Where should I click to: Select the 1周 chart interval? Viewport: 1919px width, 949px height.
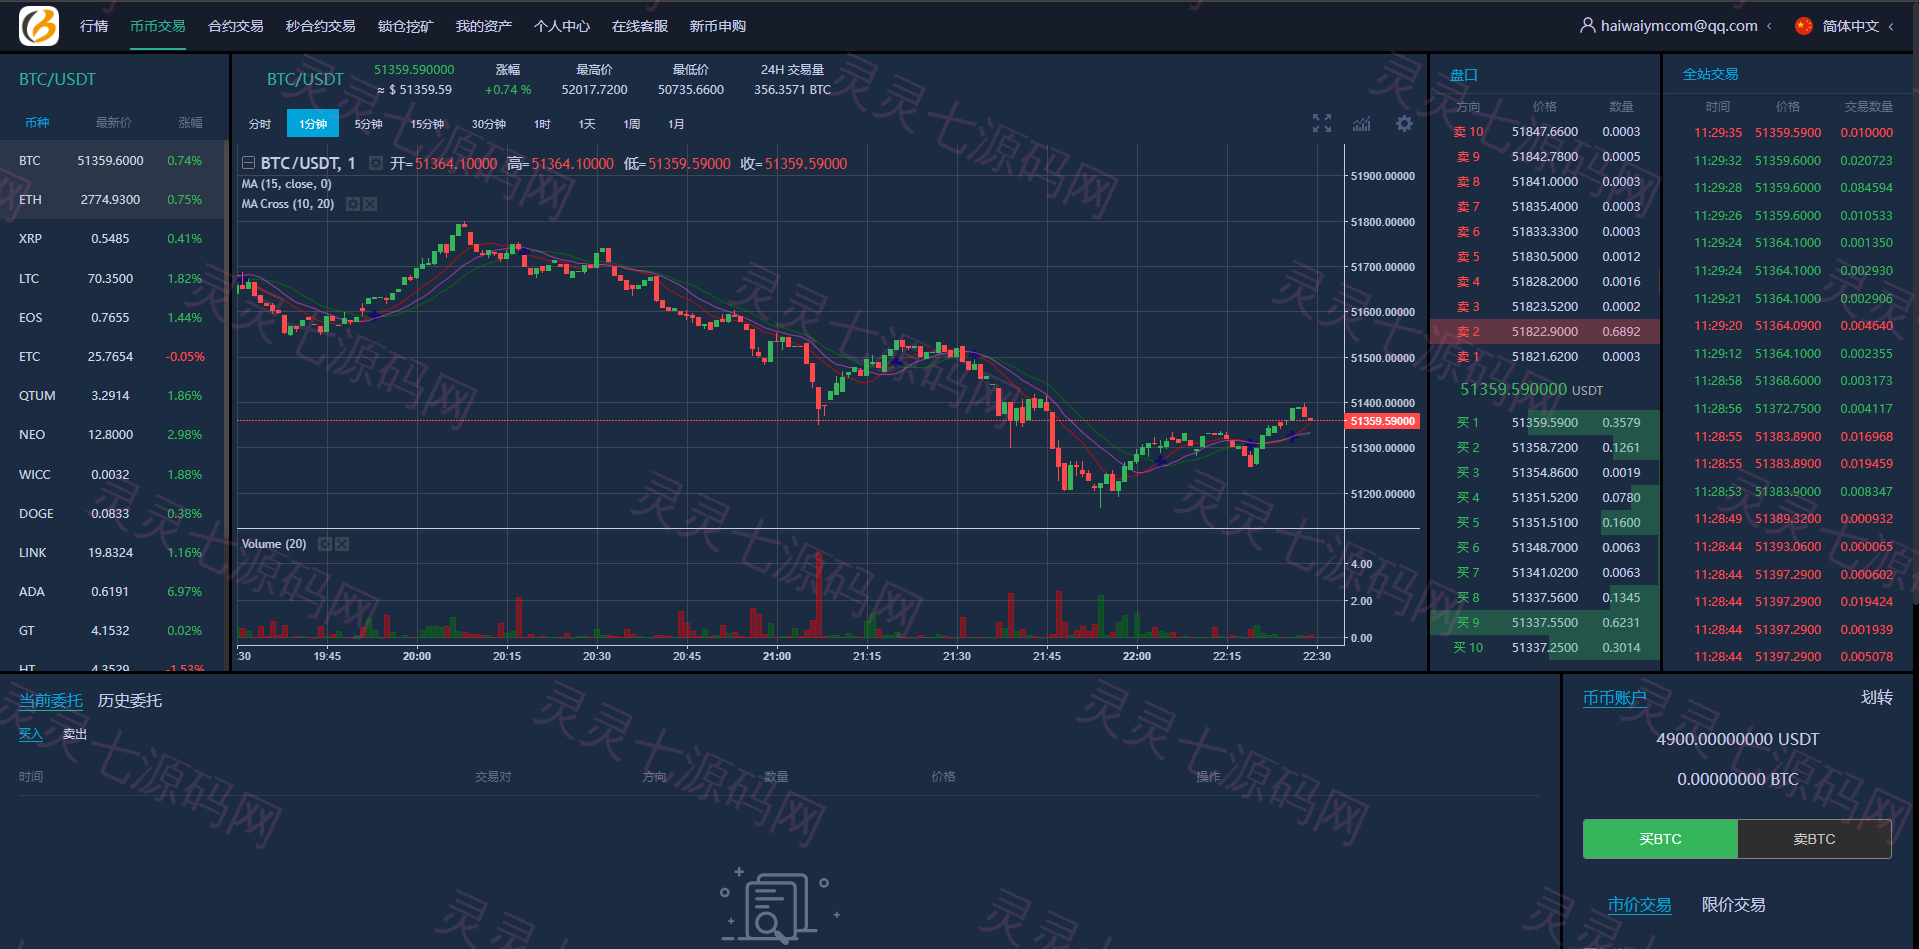632,124
